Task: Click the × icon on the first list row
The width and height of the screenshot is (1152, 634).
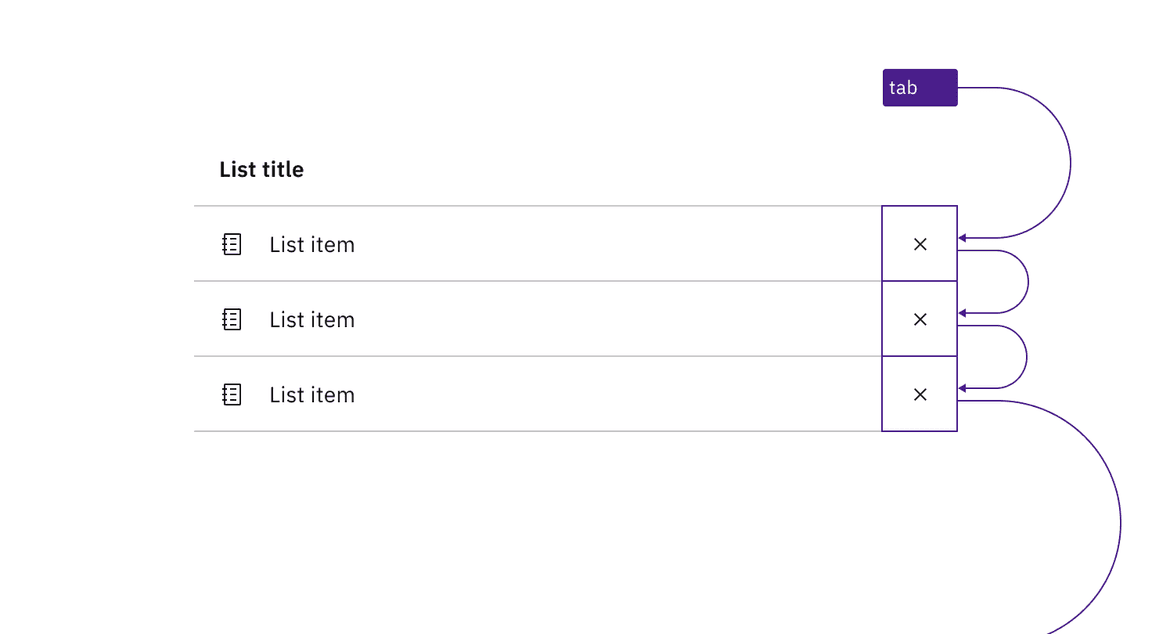Action: click(x=919, y=243)
